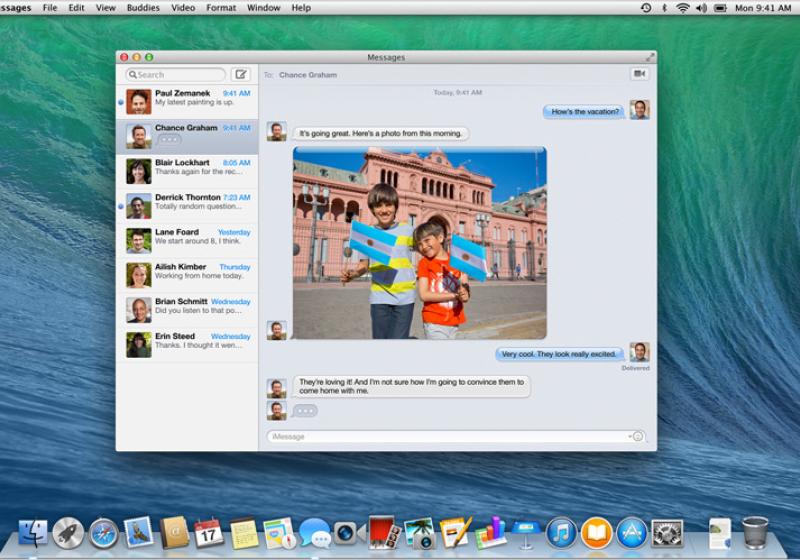This screenshot has width=800, height=560.
Task: Click the iMessage text input field
Action: point(457,437)
